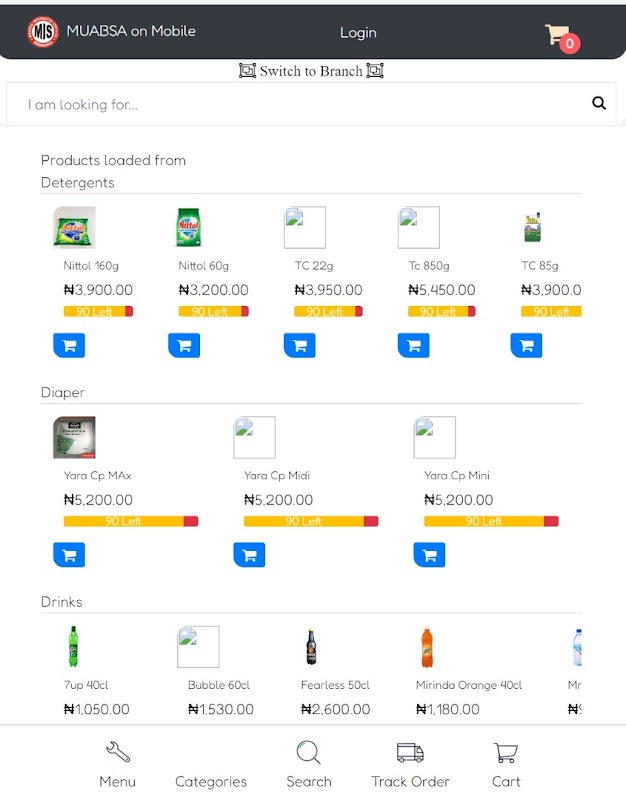Add Nittol 60g to cart
The width and height of the screenshot is (626, 800).
(184, 345)
